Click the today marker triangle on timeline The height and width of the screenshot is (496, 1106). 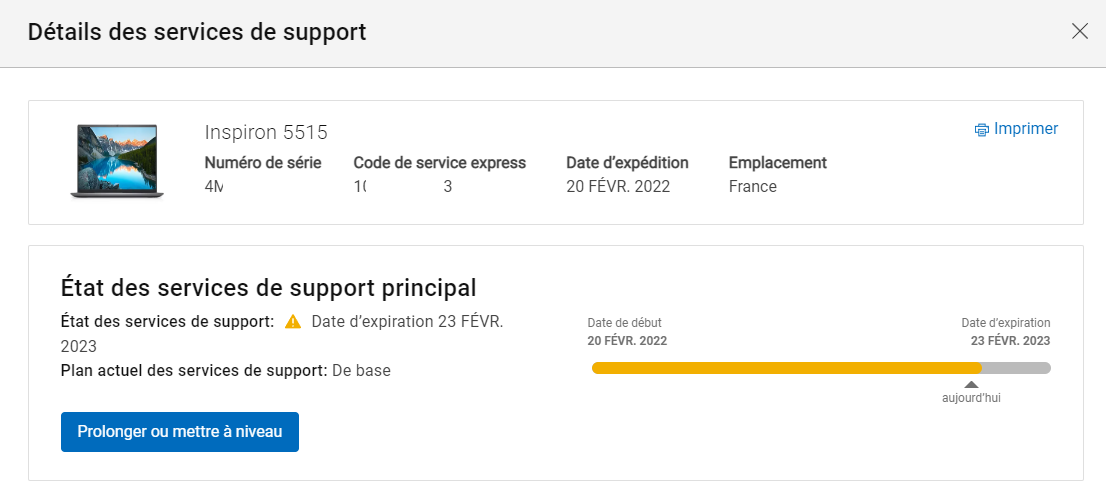click(971, 384)
